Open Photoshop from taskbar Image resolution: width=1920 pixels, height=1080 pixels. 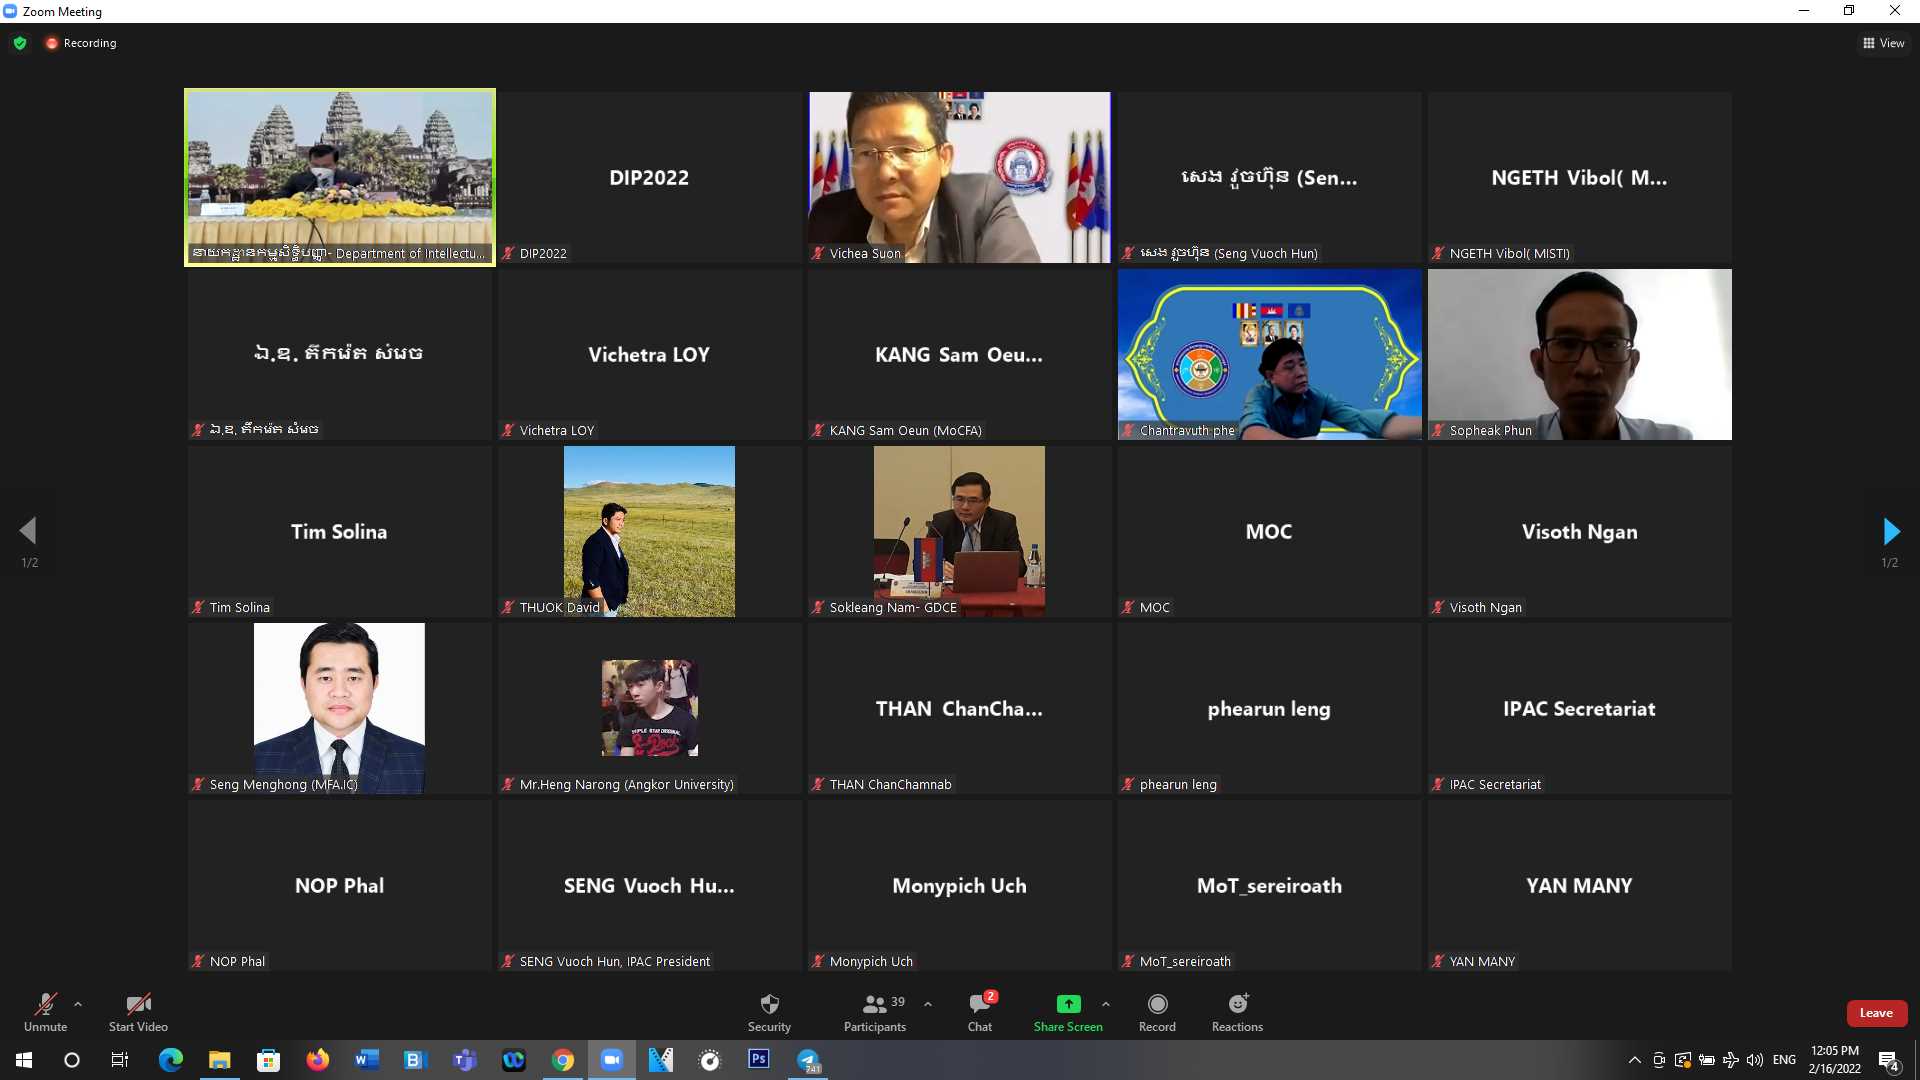pyautogui.click(x=759, y=1060)
